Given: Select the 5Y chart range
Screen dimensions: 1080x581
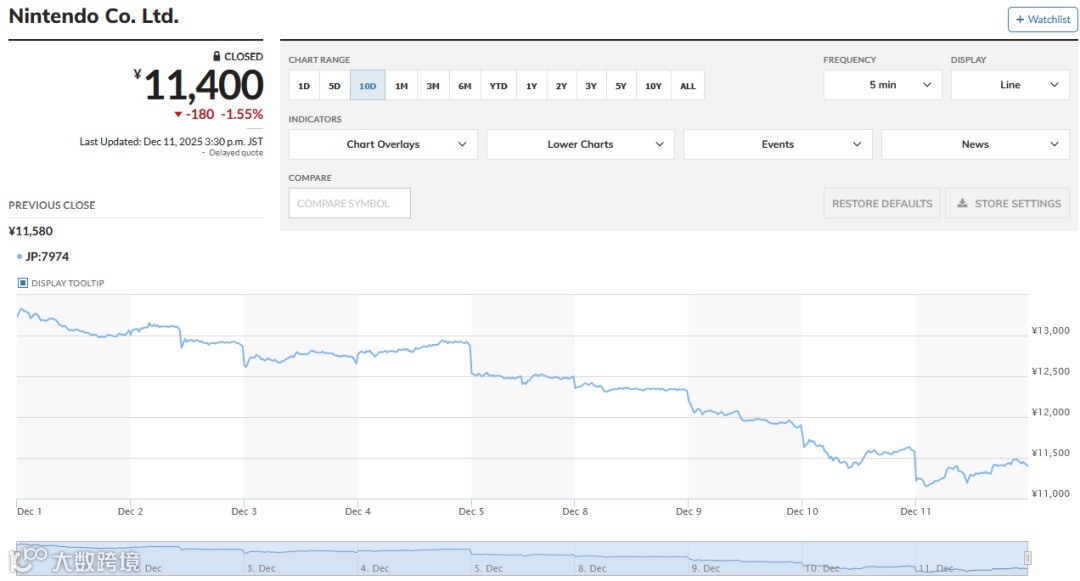Looking at the screenshot, I should [x=621, y=86].
